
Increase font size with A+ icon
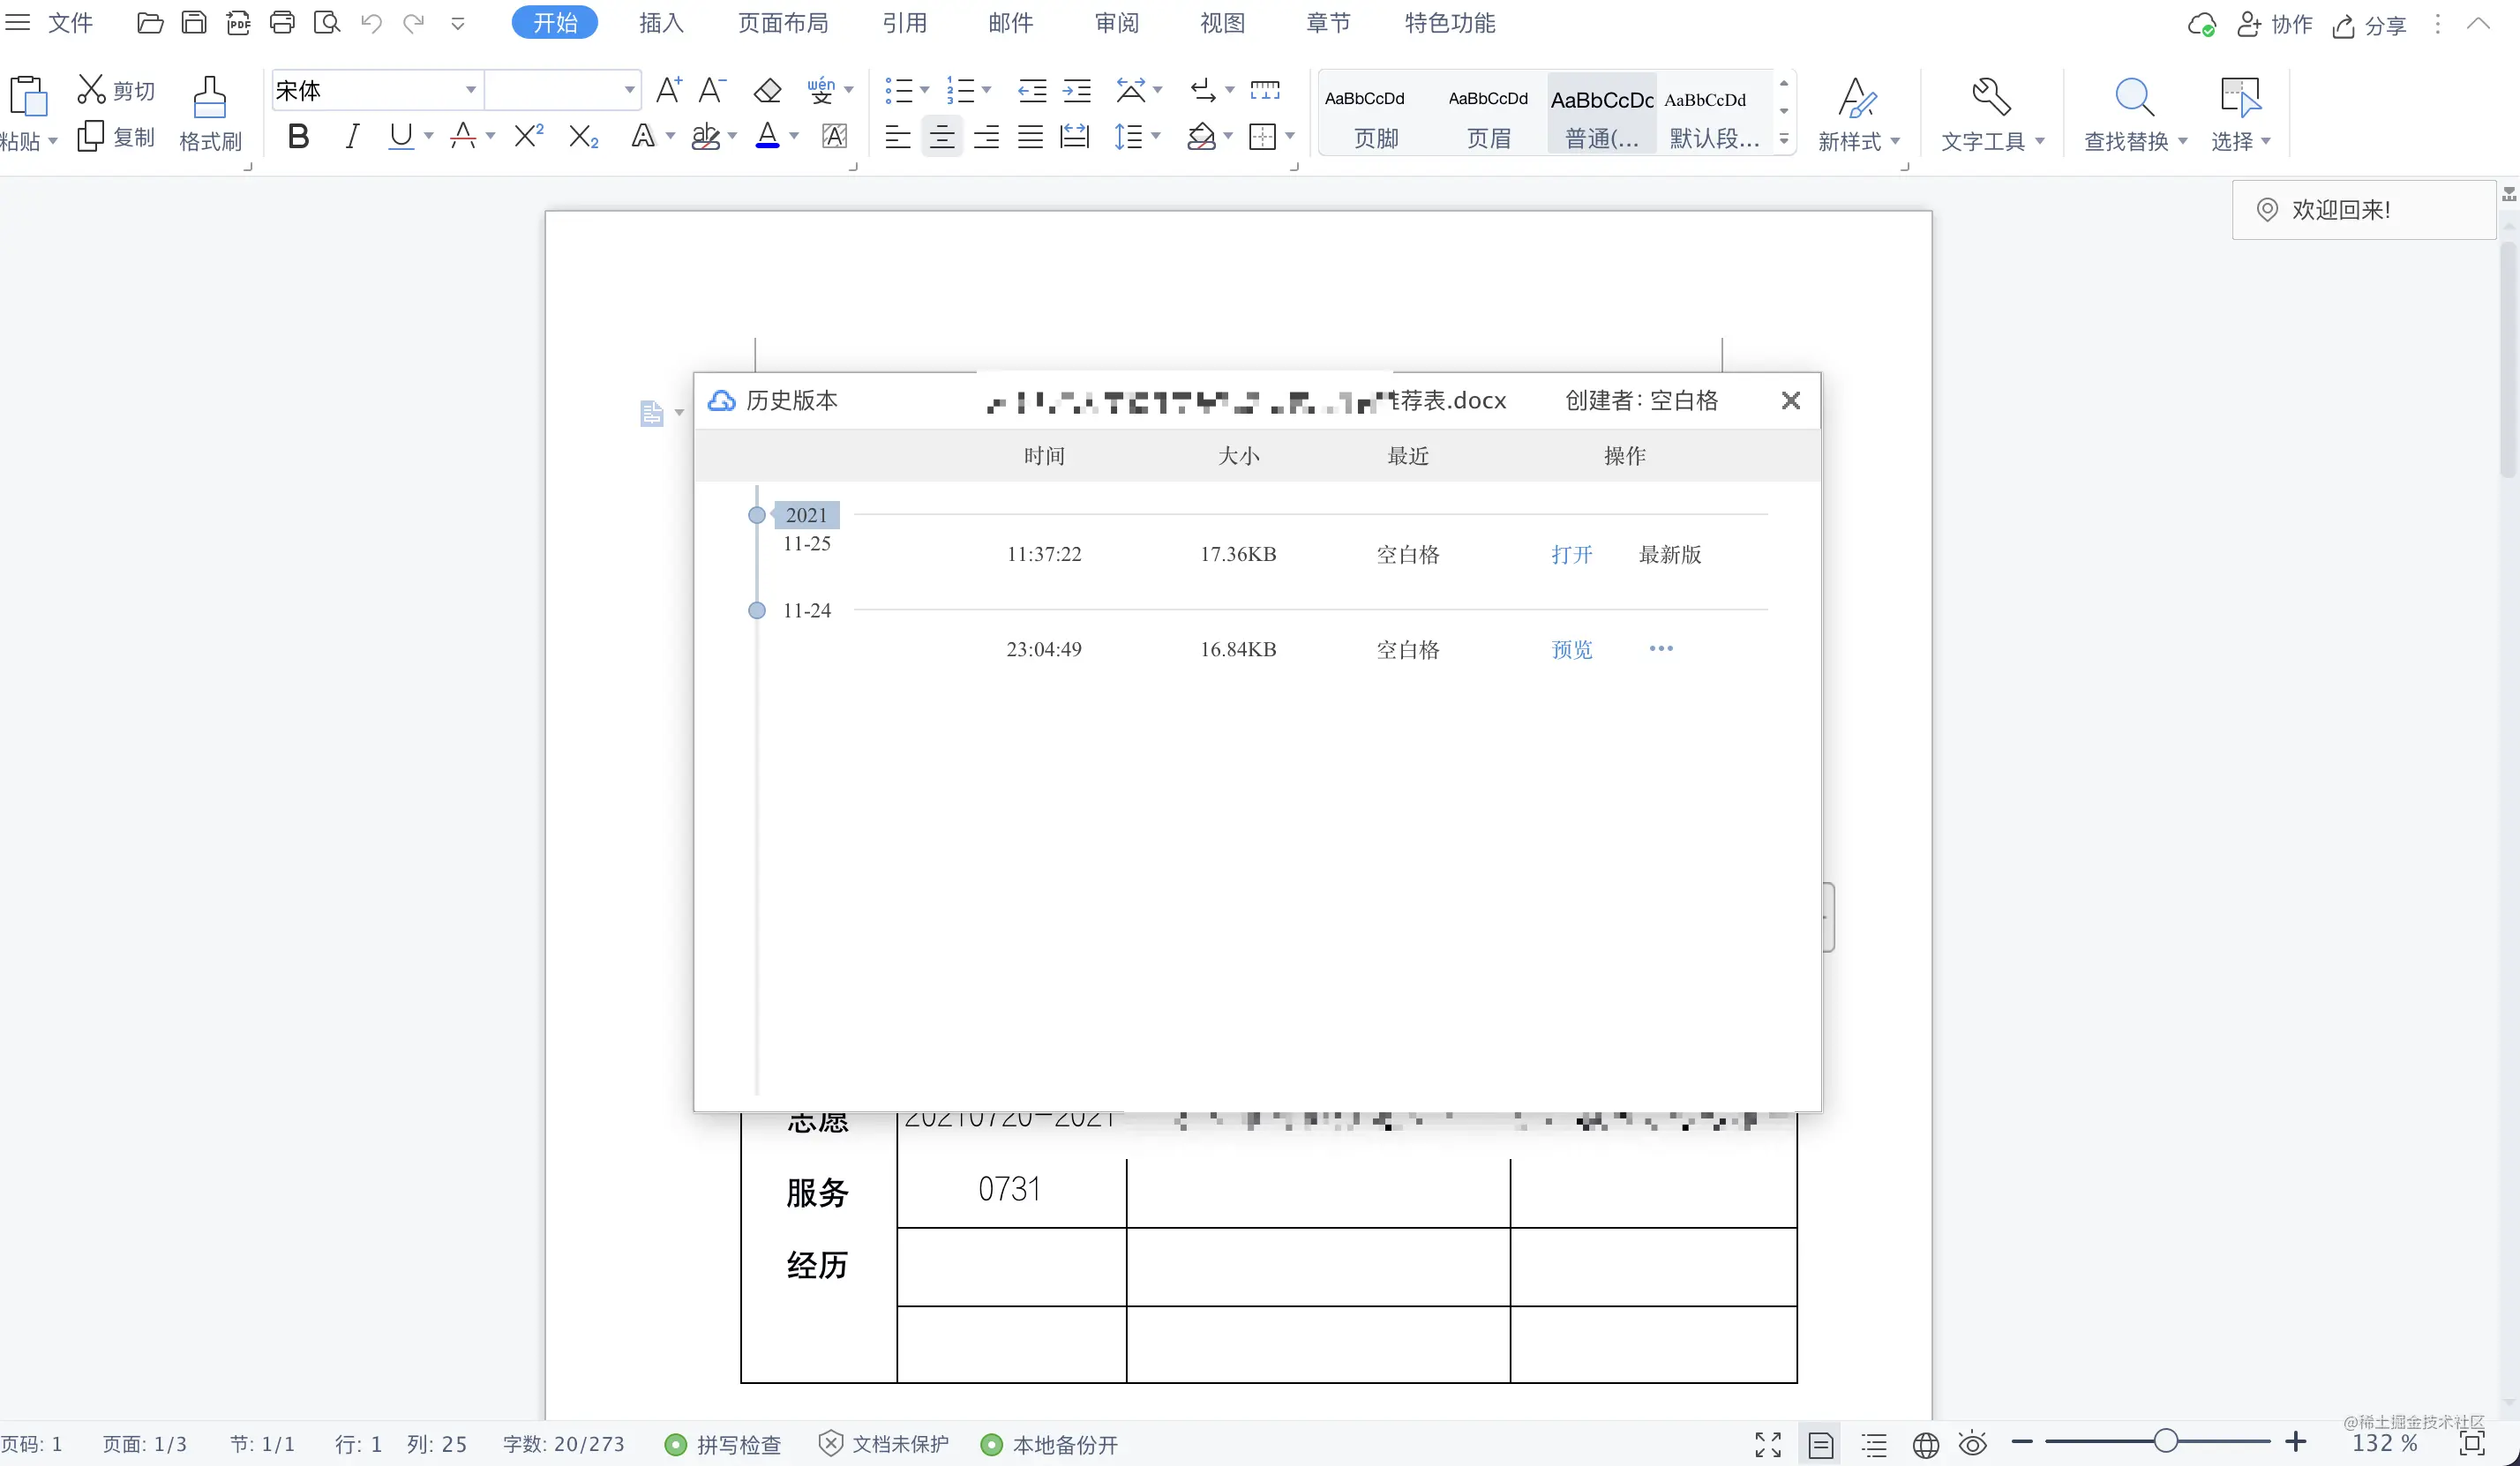pyautogui.click(x=669, y=90)
